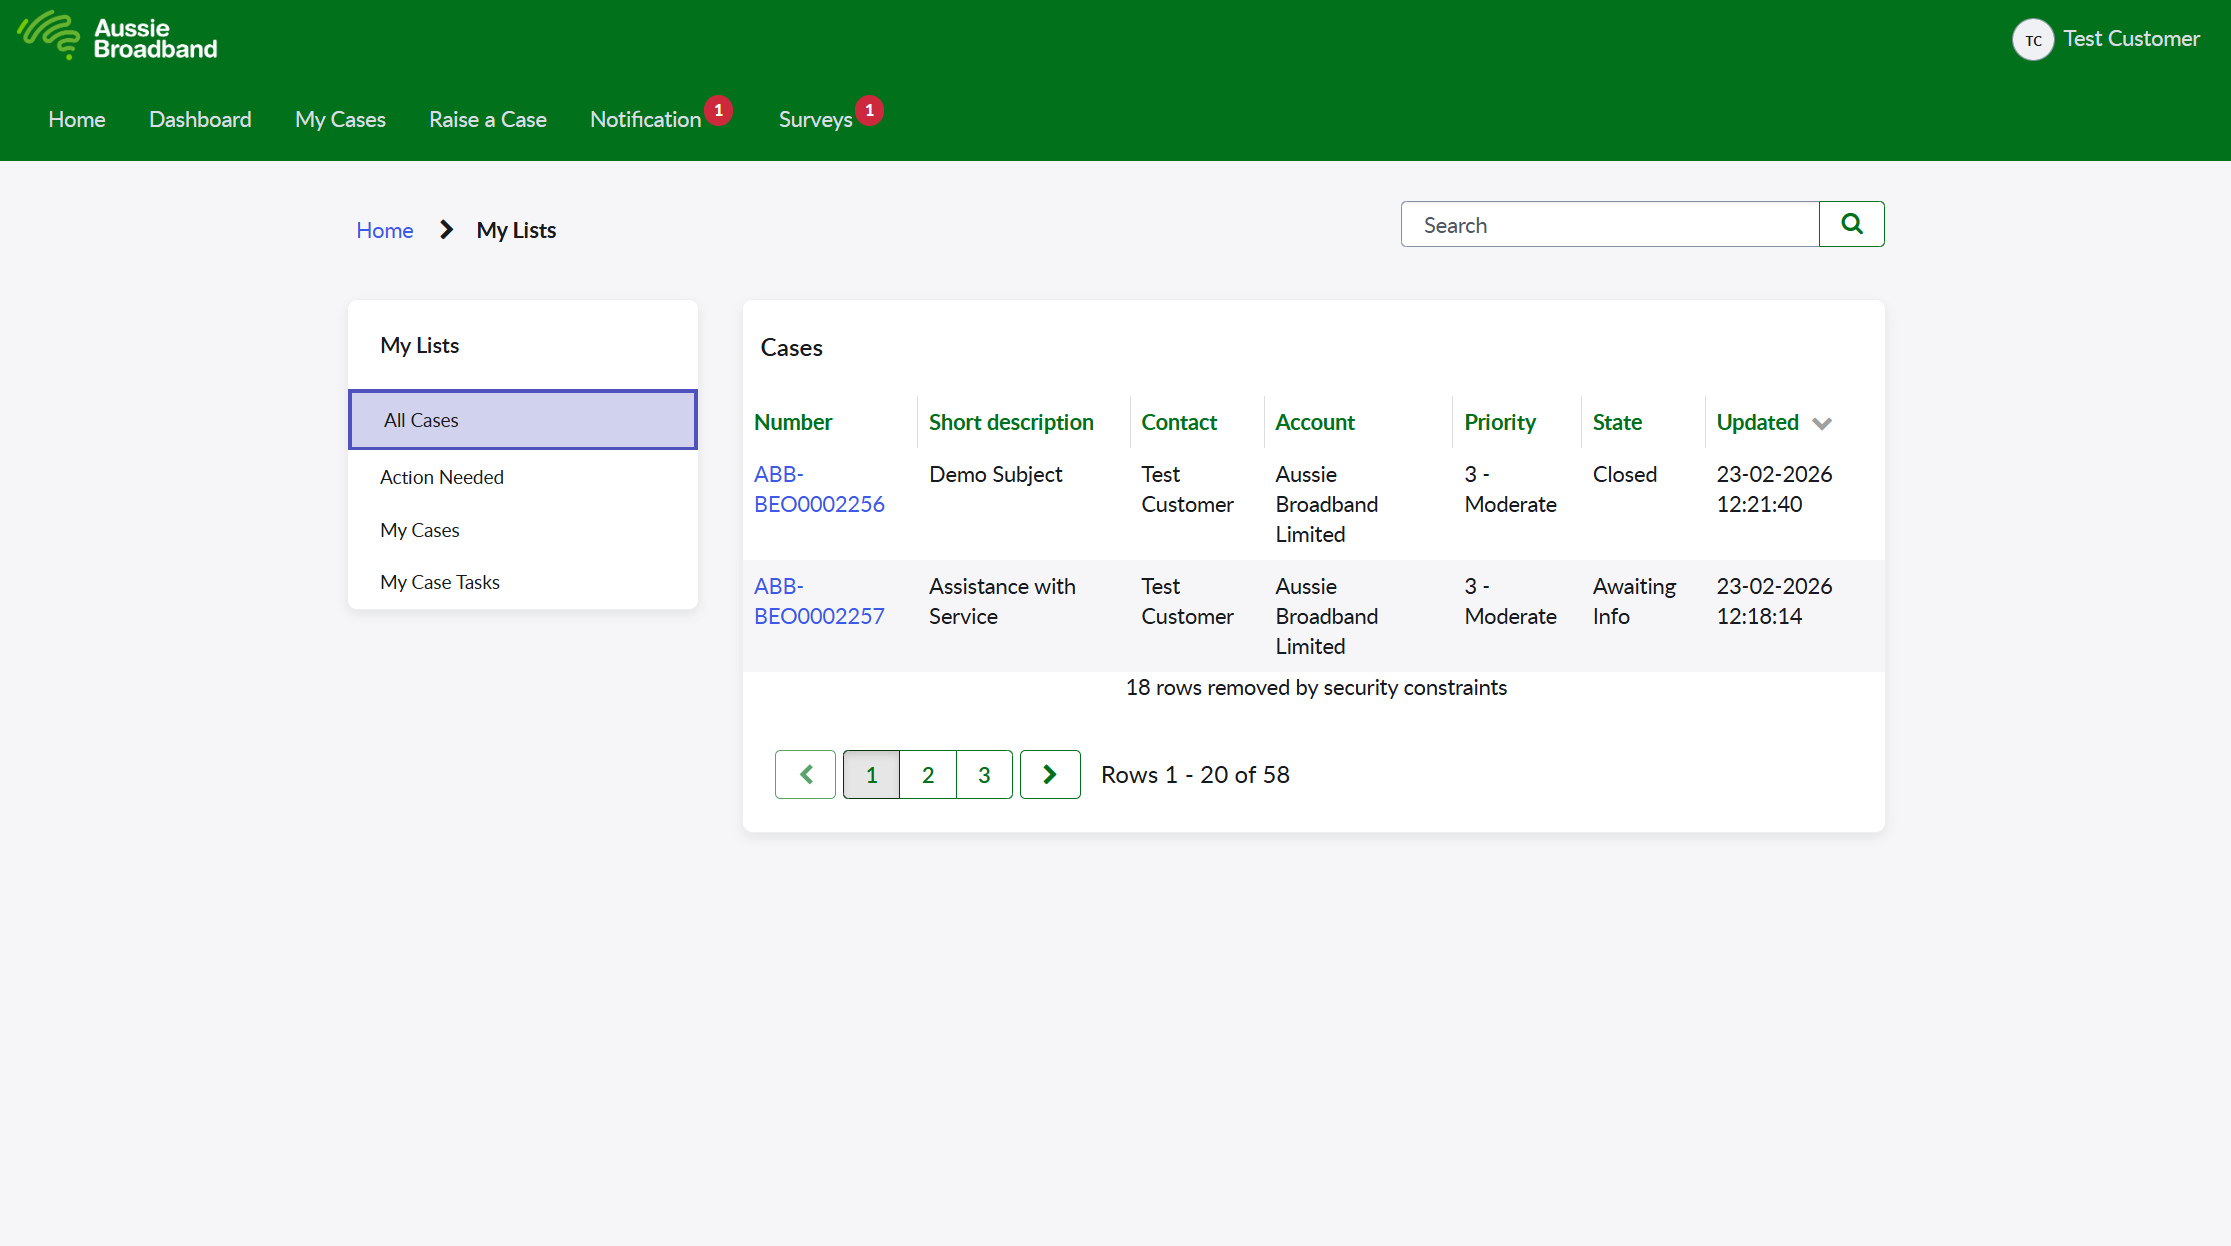Open the Dashboard menu item
The width and height of the screenshot is (2231, 1246).
point(200,119)
